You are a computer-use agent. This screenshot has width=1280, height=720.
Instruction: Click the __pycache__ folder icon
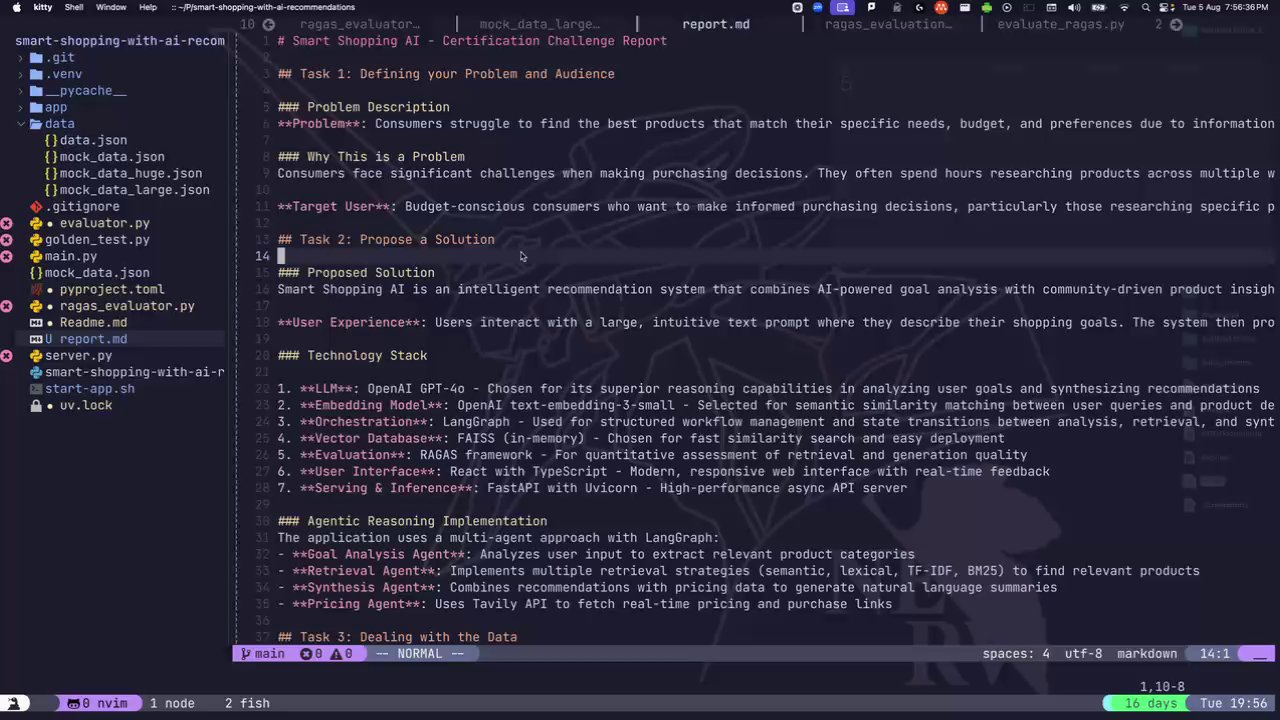coord(36,91)
